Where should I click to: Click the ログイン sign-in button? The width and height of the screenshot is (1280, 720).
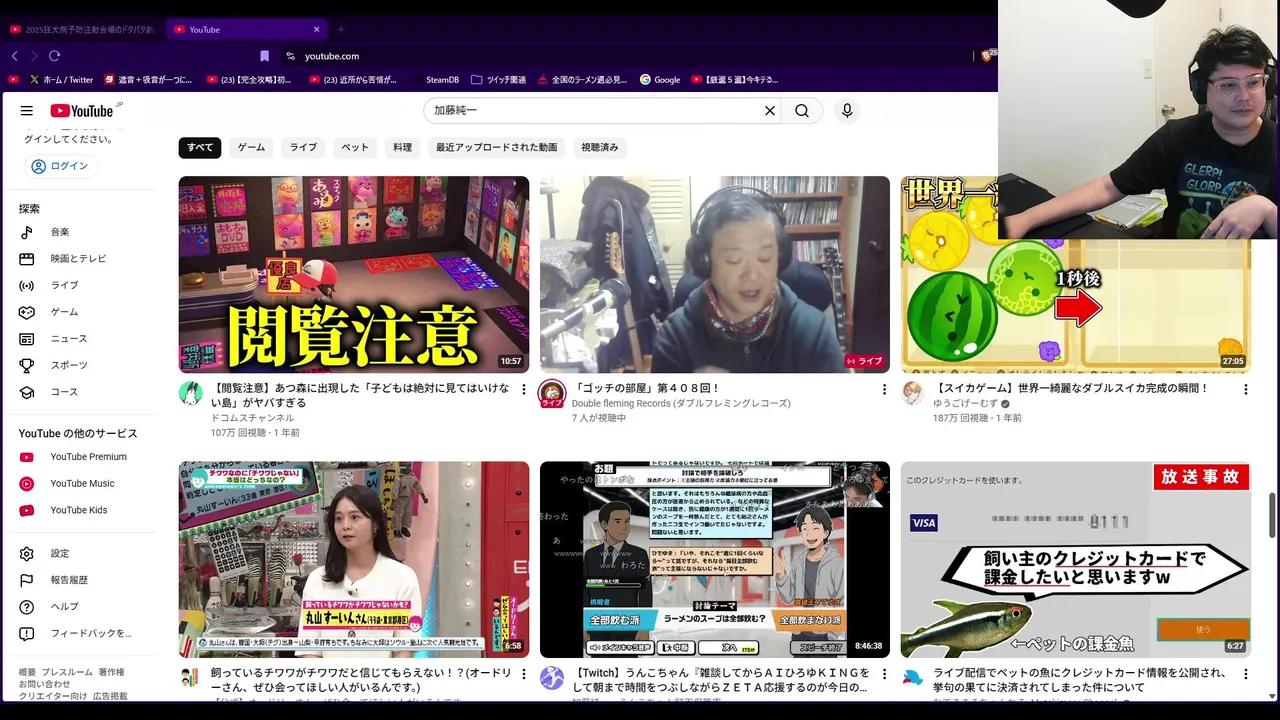coord(60,166)
